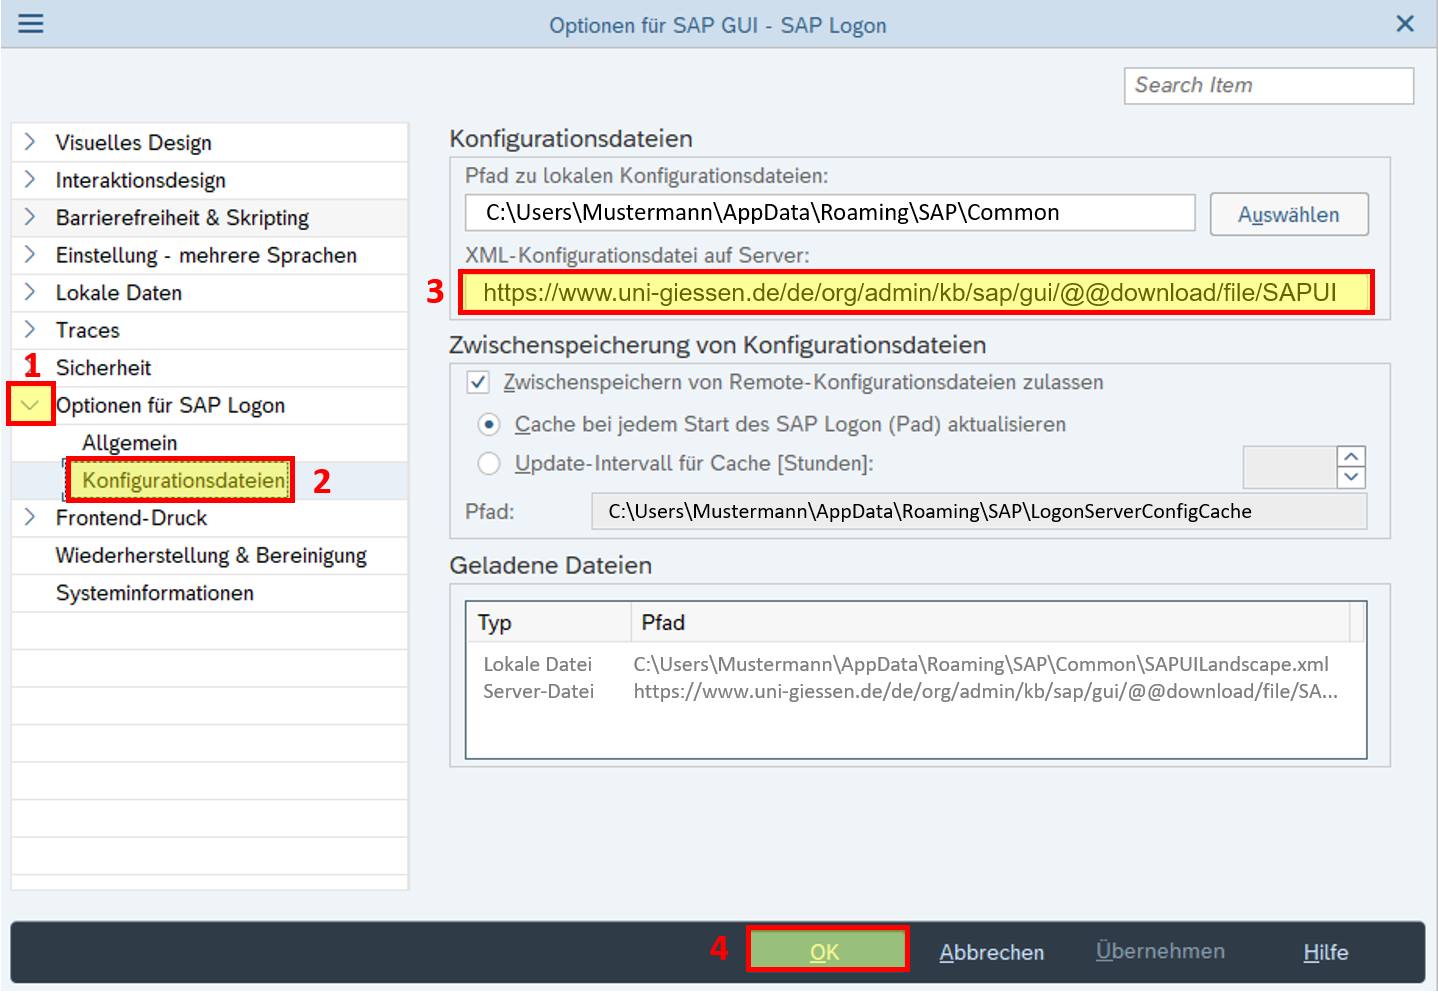Expand Barrierefreiheit & Skripting node

click(30, 217)
